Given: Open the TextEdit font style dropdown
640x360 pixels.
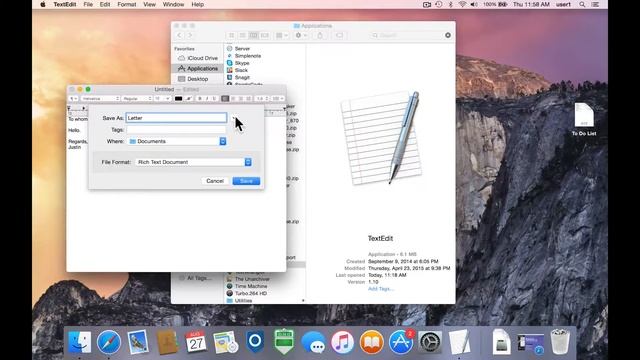Looking at the screenshot, I should click(x=137, y=99).
